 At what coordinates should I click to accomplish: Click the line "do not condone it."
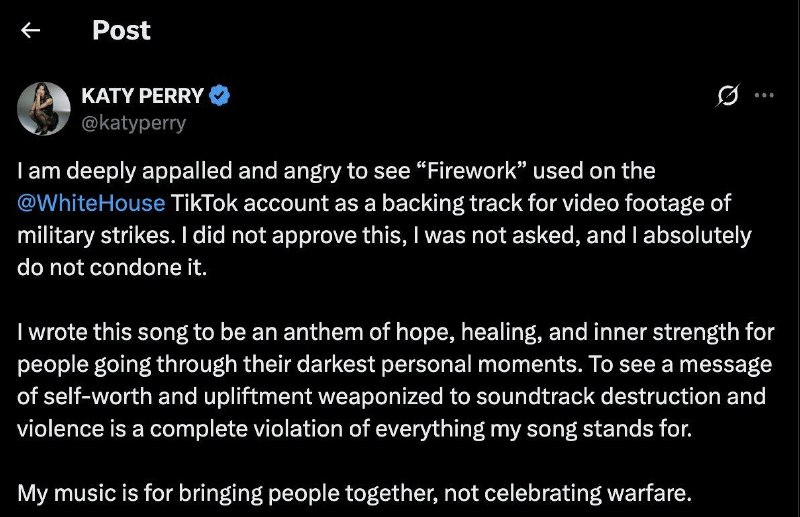click(x=112, y=267)
